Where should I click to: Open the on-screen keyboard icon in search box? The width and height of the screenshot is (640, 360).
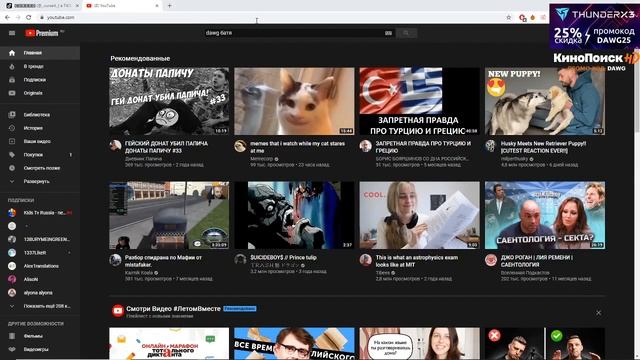click(388, 33)
